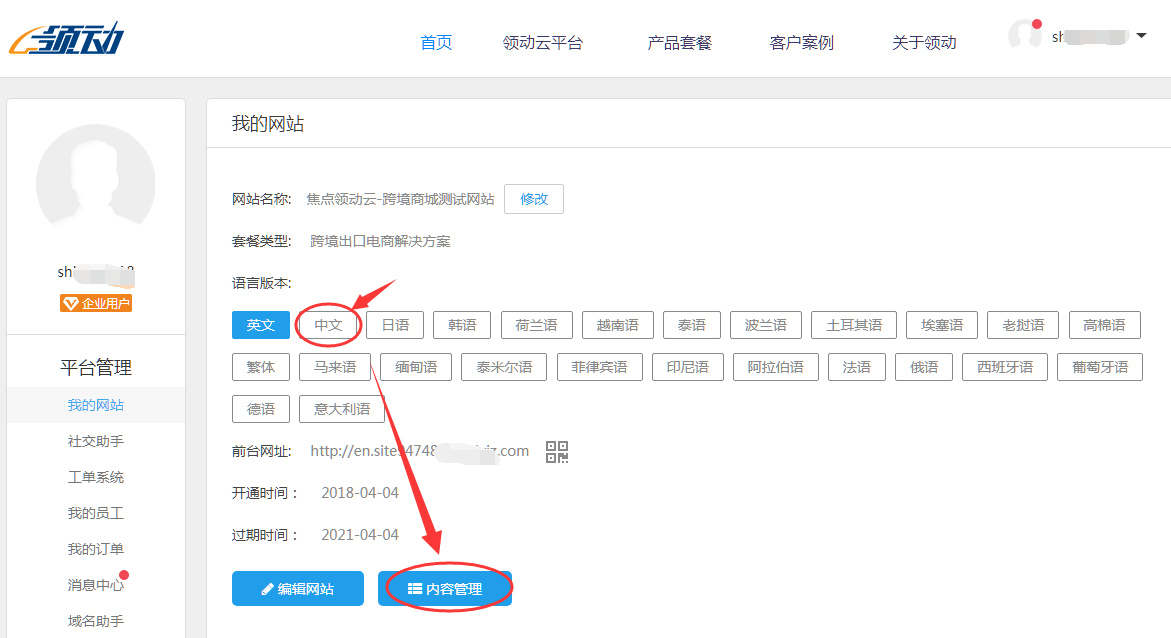Click the 修改 button to edit the site name
This screenshot has height=638, width=1171.
pos(533,199)
